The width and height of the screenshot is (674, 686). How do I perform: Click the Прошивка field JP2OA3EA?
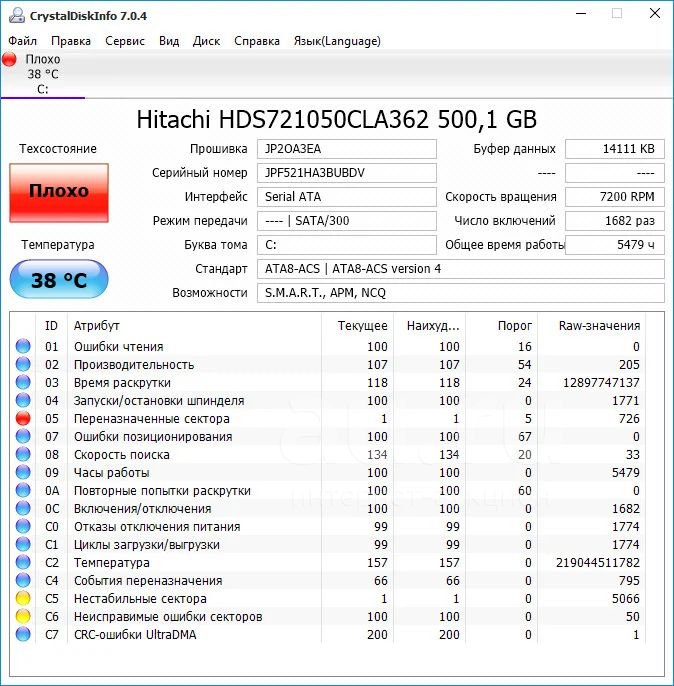click(346, 149)
